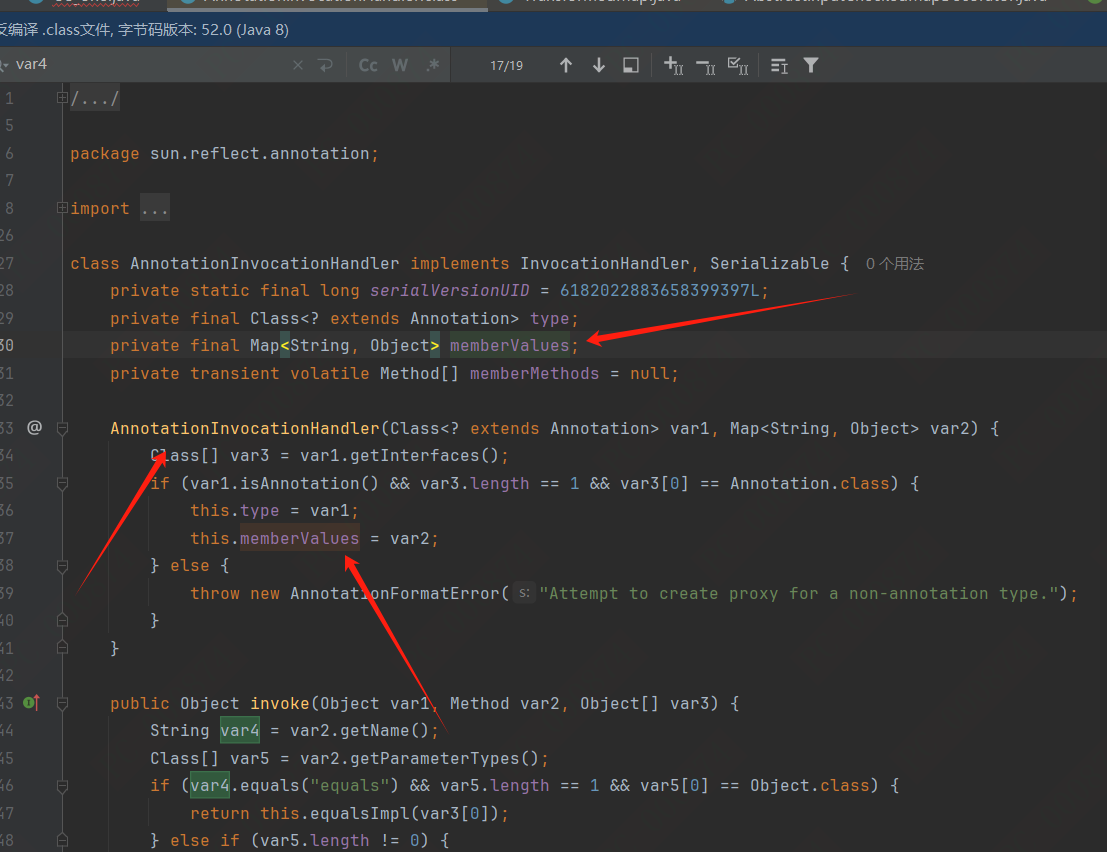Click package sun.reflect.annotation line
This screenshot has height=852, width=1107.
(x=224, y=153)
